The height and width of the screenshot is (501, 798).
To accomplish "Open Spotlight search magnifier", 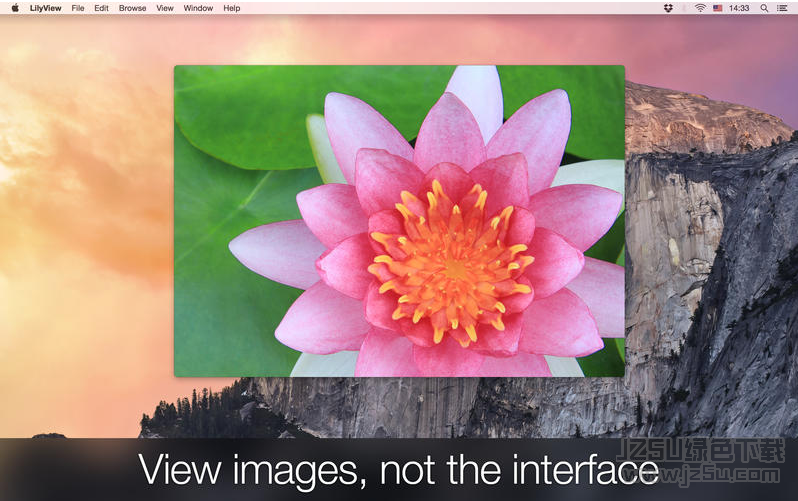I will 764,8.
